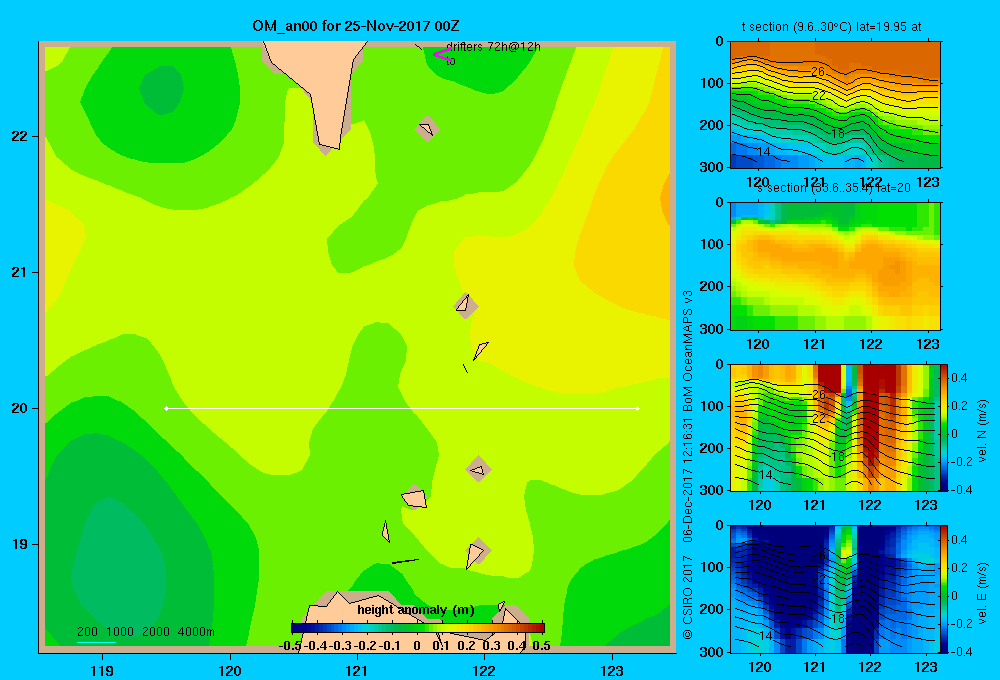The width and height of the screenshot is (1000, 680).
Task: Click longitude label 119 on main map
Action: coord(102,670)
